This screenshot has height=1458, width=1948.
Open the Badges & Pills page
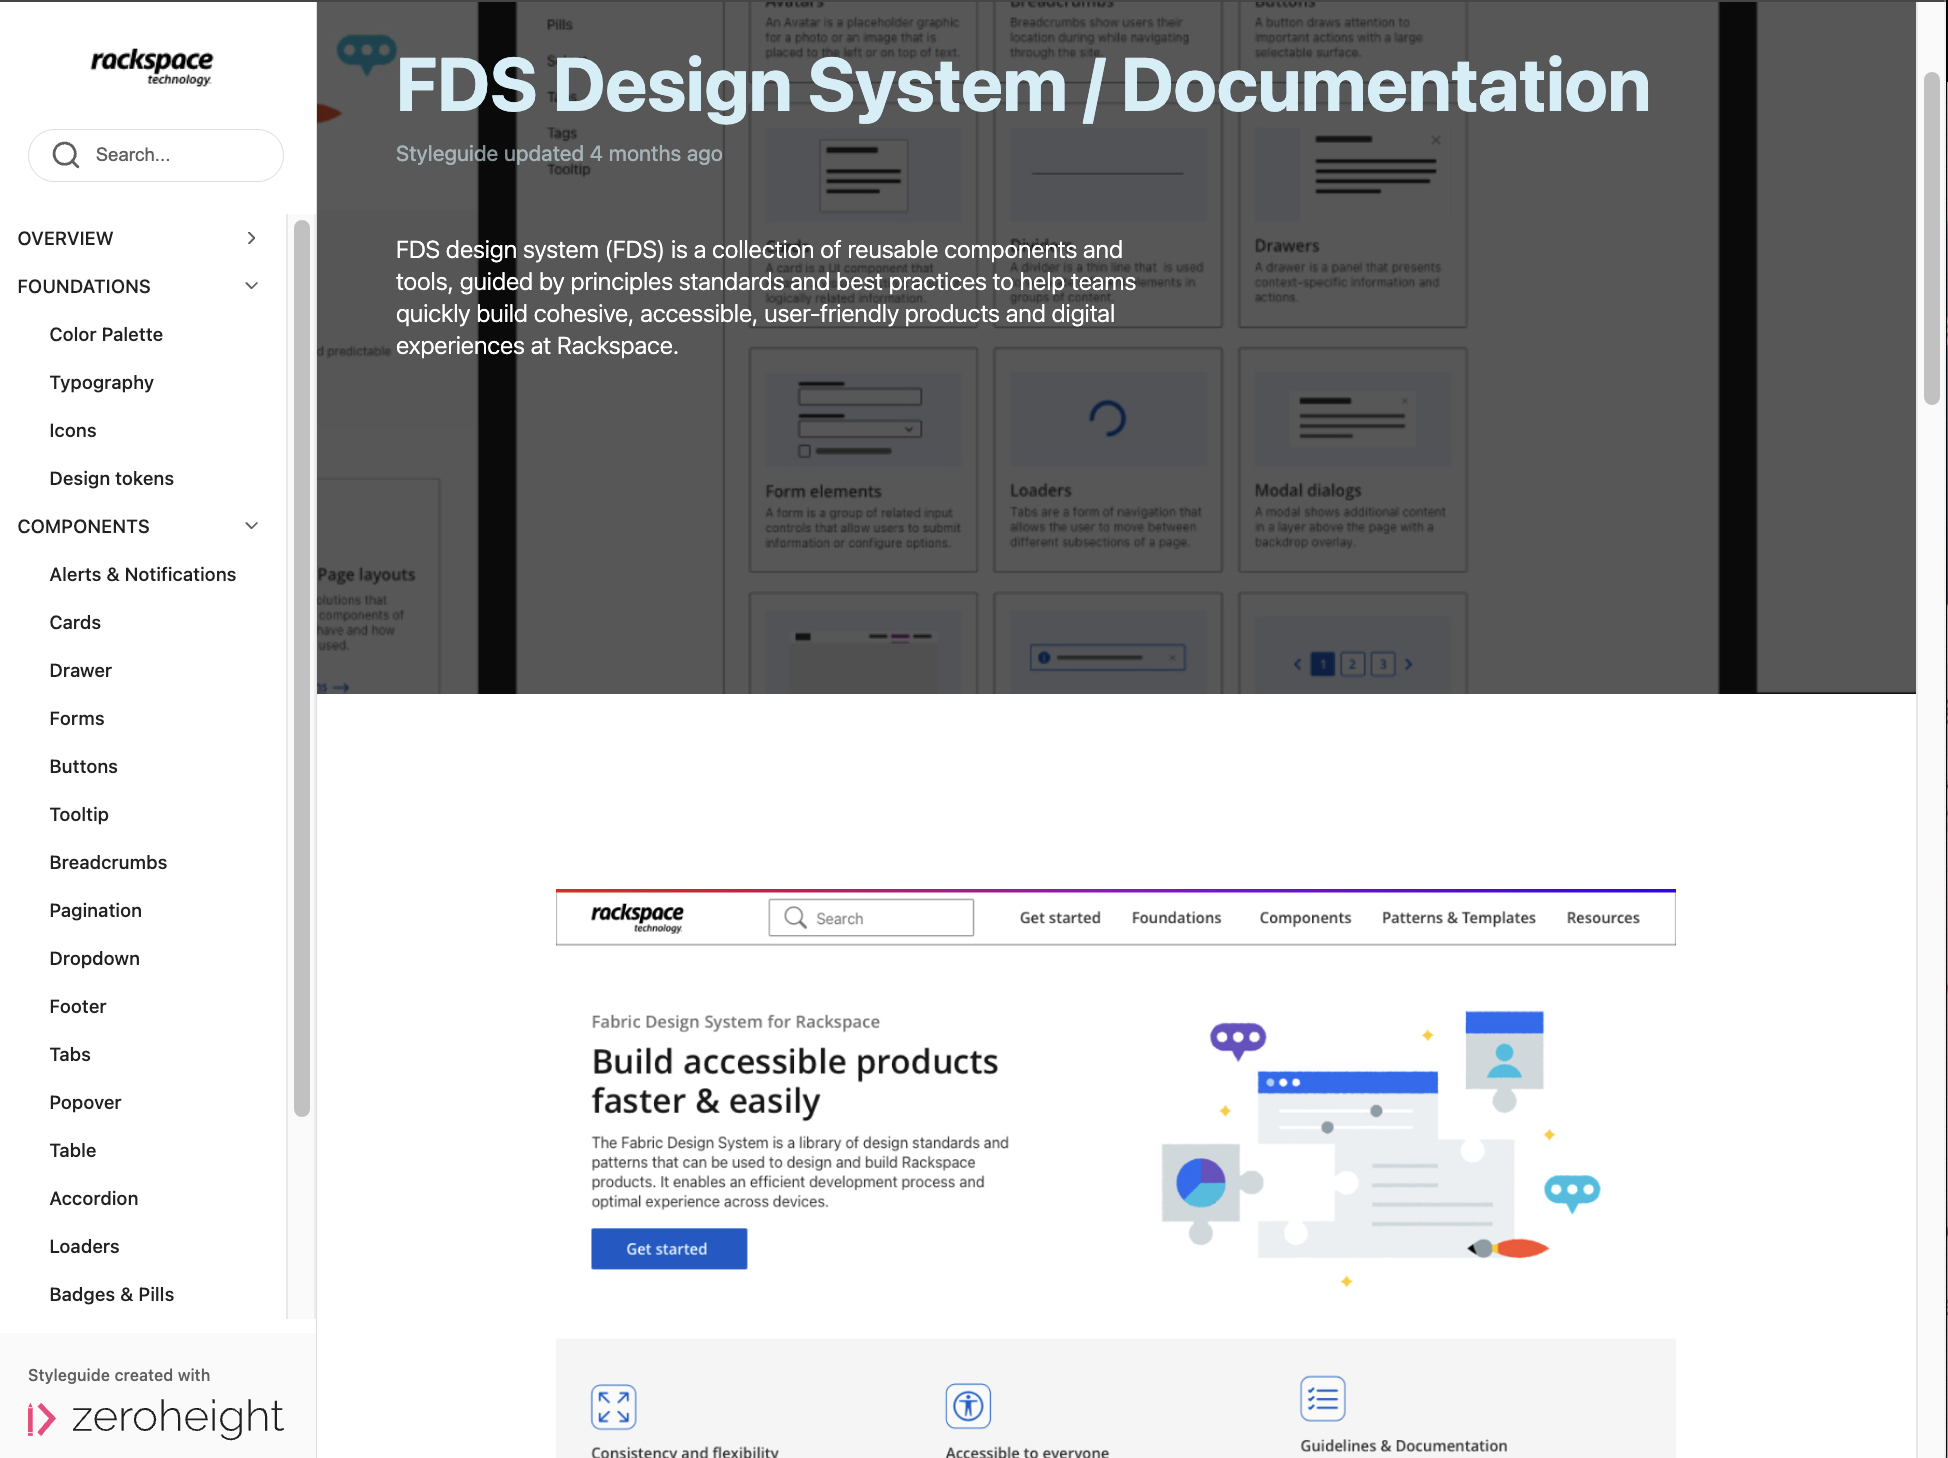coord(111,1294)
